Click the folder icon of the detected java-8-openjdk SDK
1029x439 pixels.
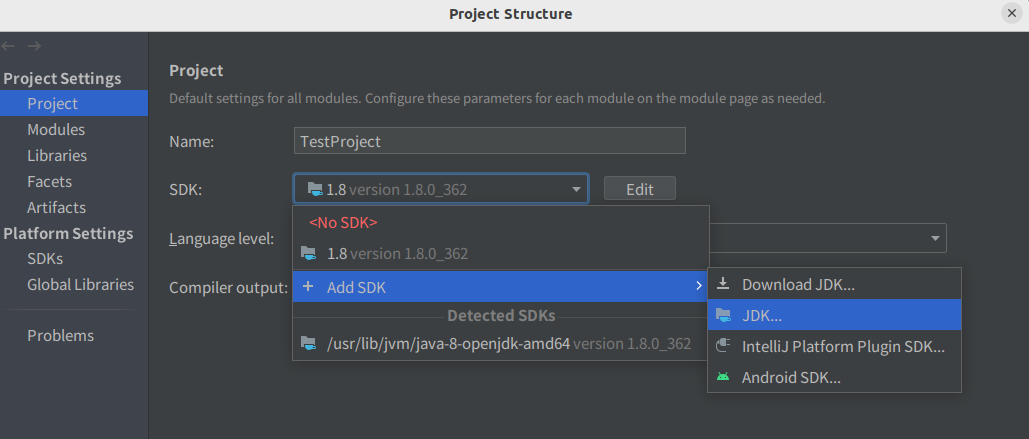pyautogui.click(x=308, y=343)
